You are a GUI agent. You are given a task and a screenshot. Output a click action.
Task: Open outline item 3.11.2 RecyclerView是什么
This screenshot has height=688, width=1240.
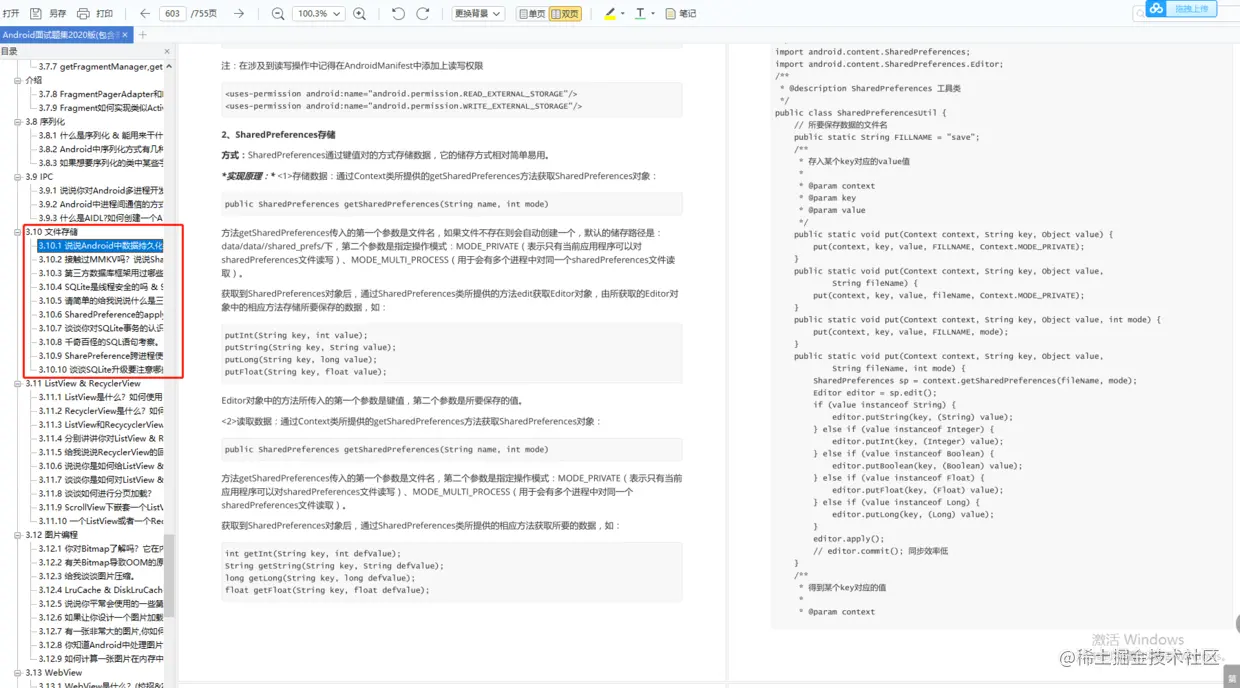[x=100, y=411]
